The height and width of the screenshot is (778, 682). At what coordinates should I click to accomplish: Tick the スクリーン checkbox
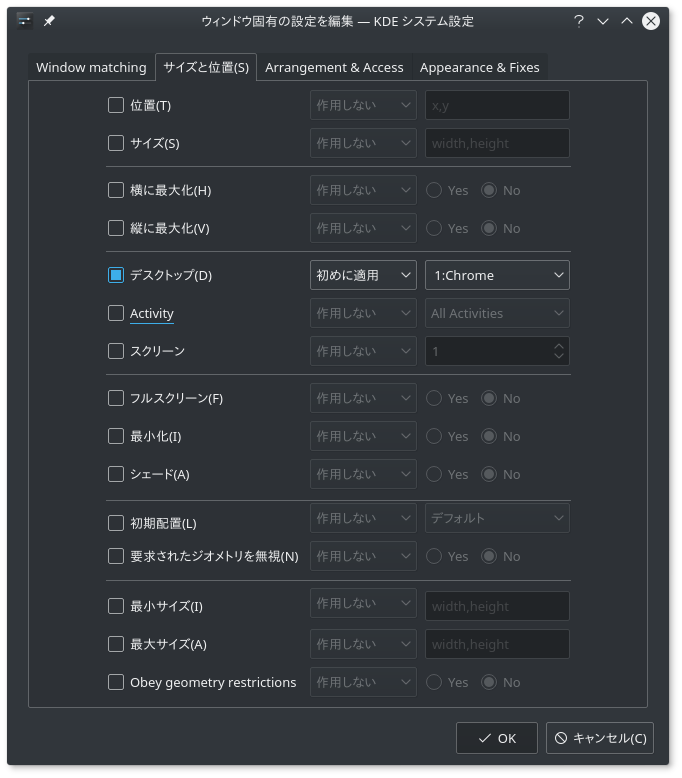(116, 351)
